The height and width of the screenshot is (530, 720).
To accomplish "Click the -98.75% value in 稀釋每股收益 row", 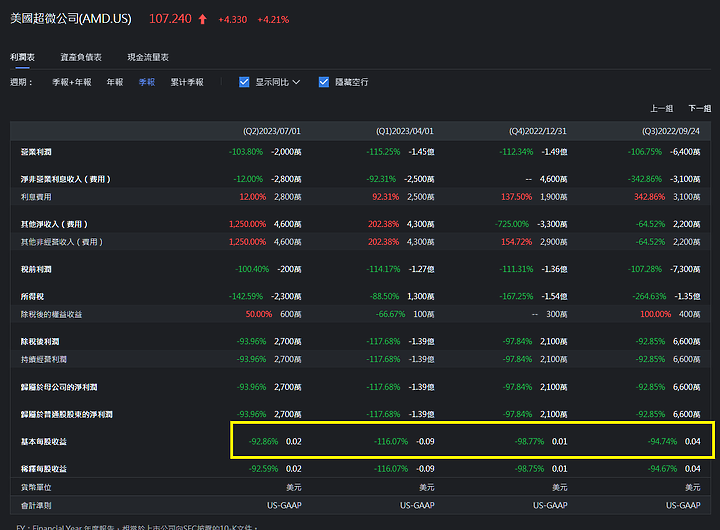I will (529, 469).
